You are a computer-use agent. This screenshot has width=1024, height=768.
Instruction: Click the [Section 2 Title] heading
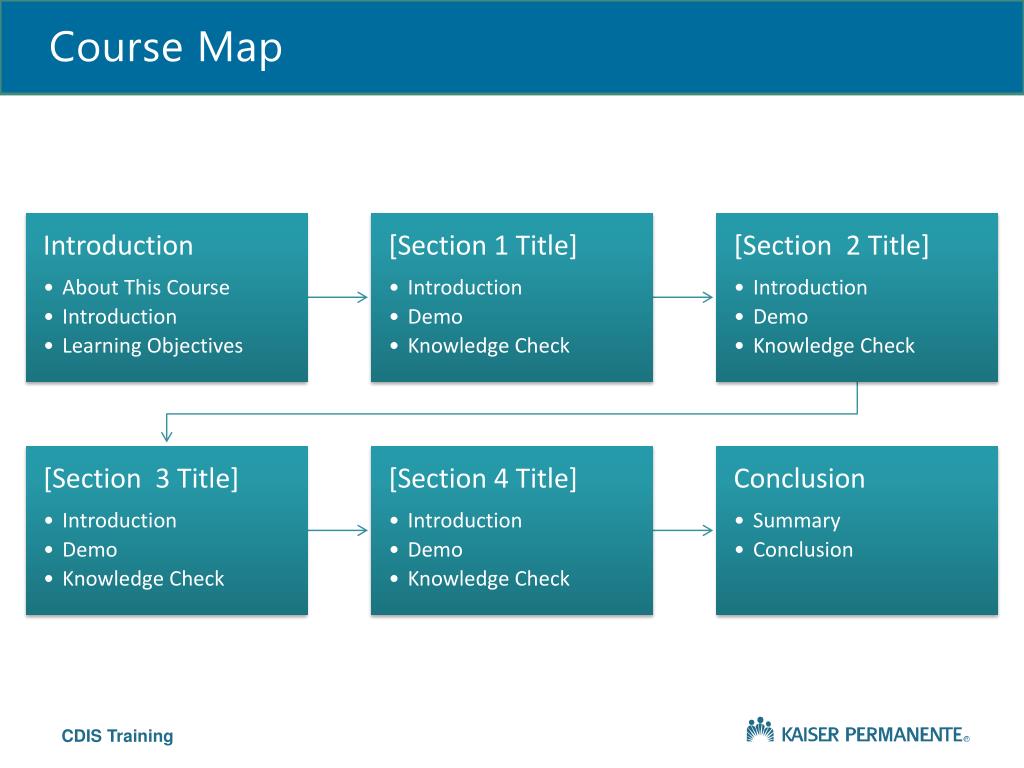pyautogui.click(x=831, y=246)
